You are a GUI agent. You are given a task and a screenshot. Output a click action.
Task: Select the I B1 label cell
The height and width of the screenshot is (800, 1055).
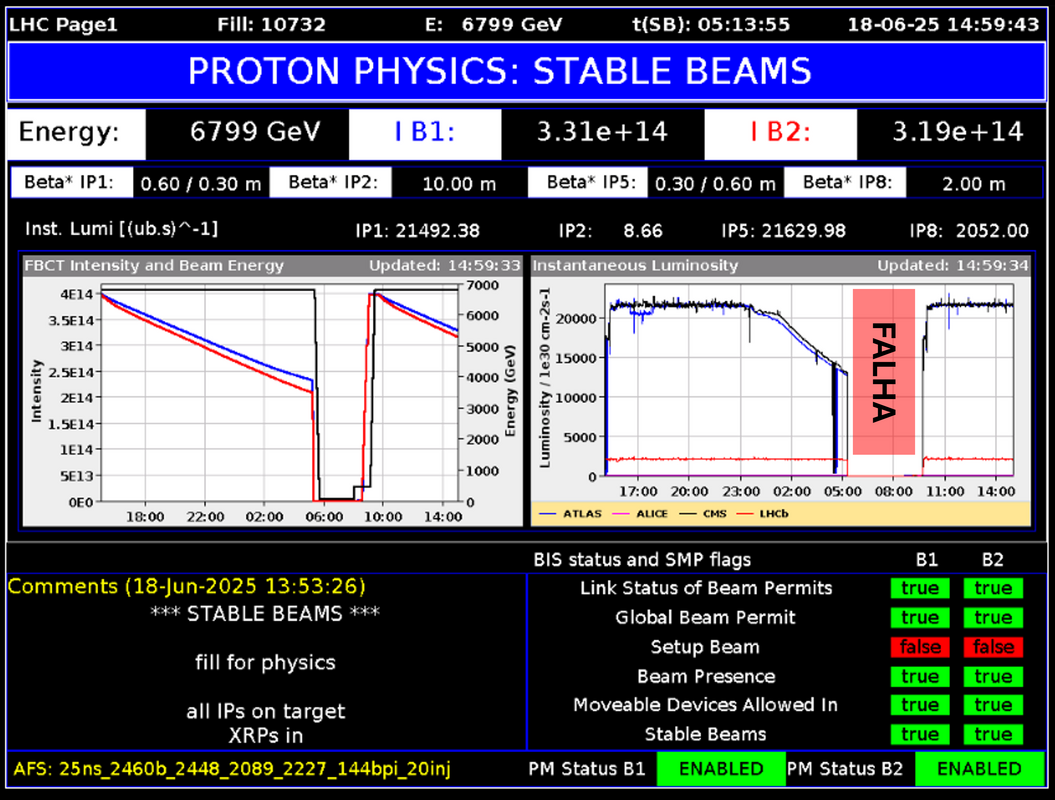(x=424, y=132)
